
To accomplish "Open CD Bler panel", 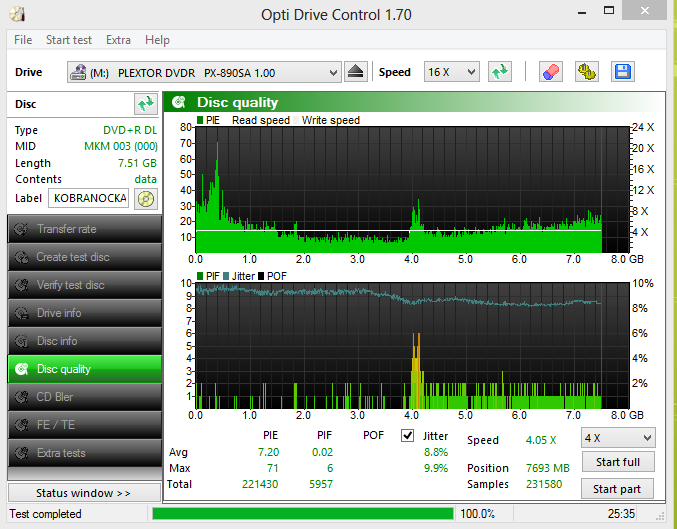I will (x=85, y=397).
